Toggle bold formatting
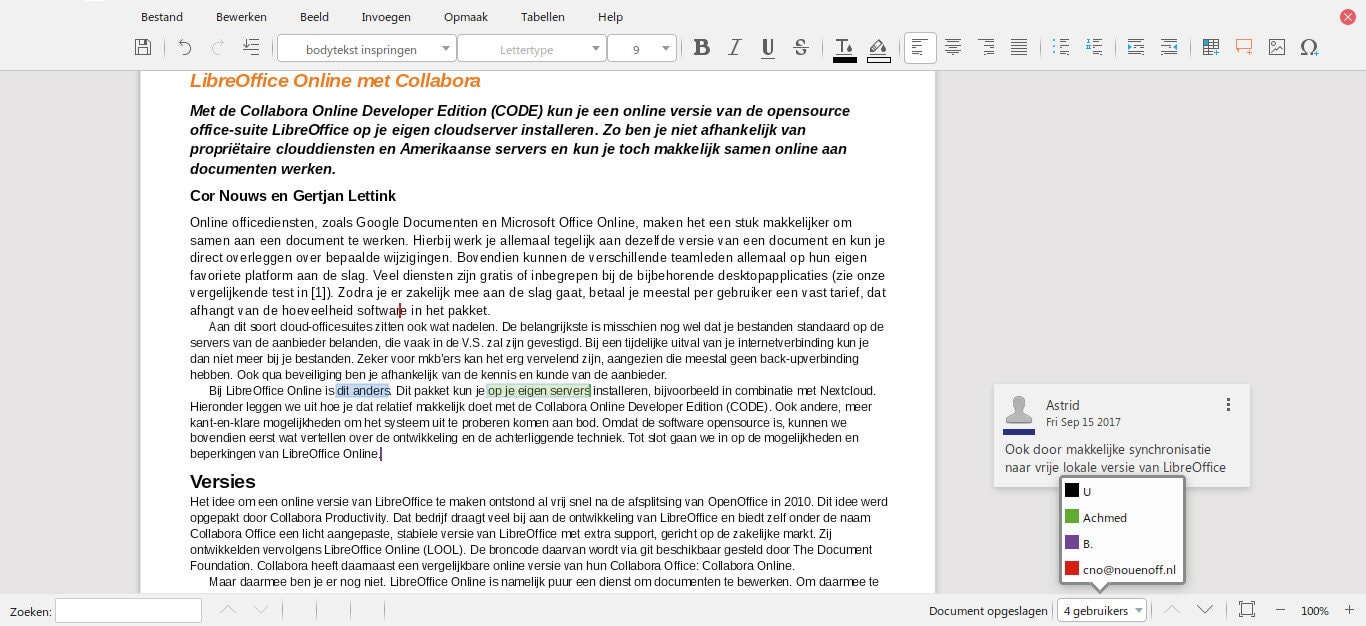The width and height of the screenshot is (1366, 626). 701,47
